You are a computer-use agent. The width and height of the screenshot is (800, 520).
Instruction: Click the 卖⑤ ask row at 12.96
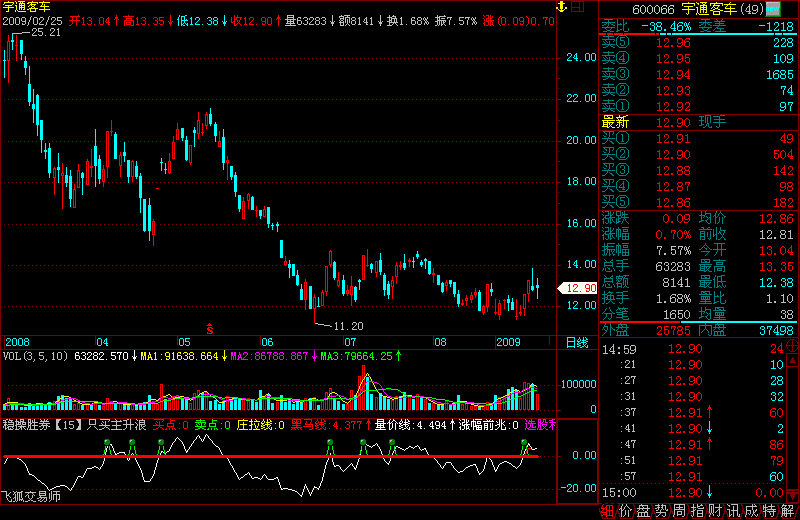click(697, 42)
